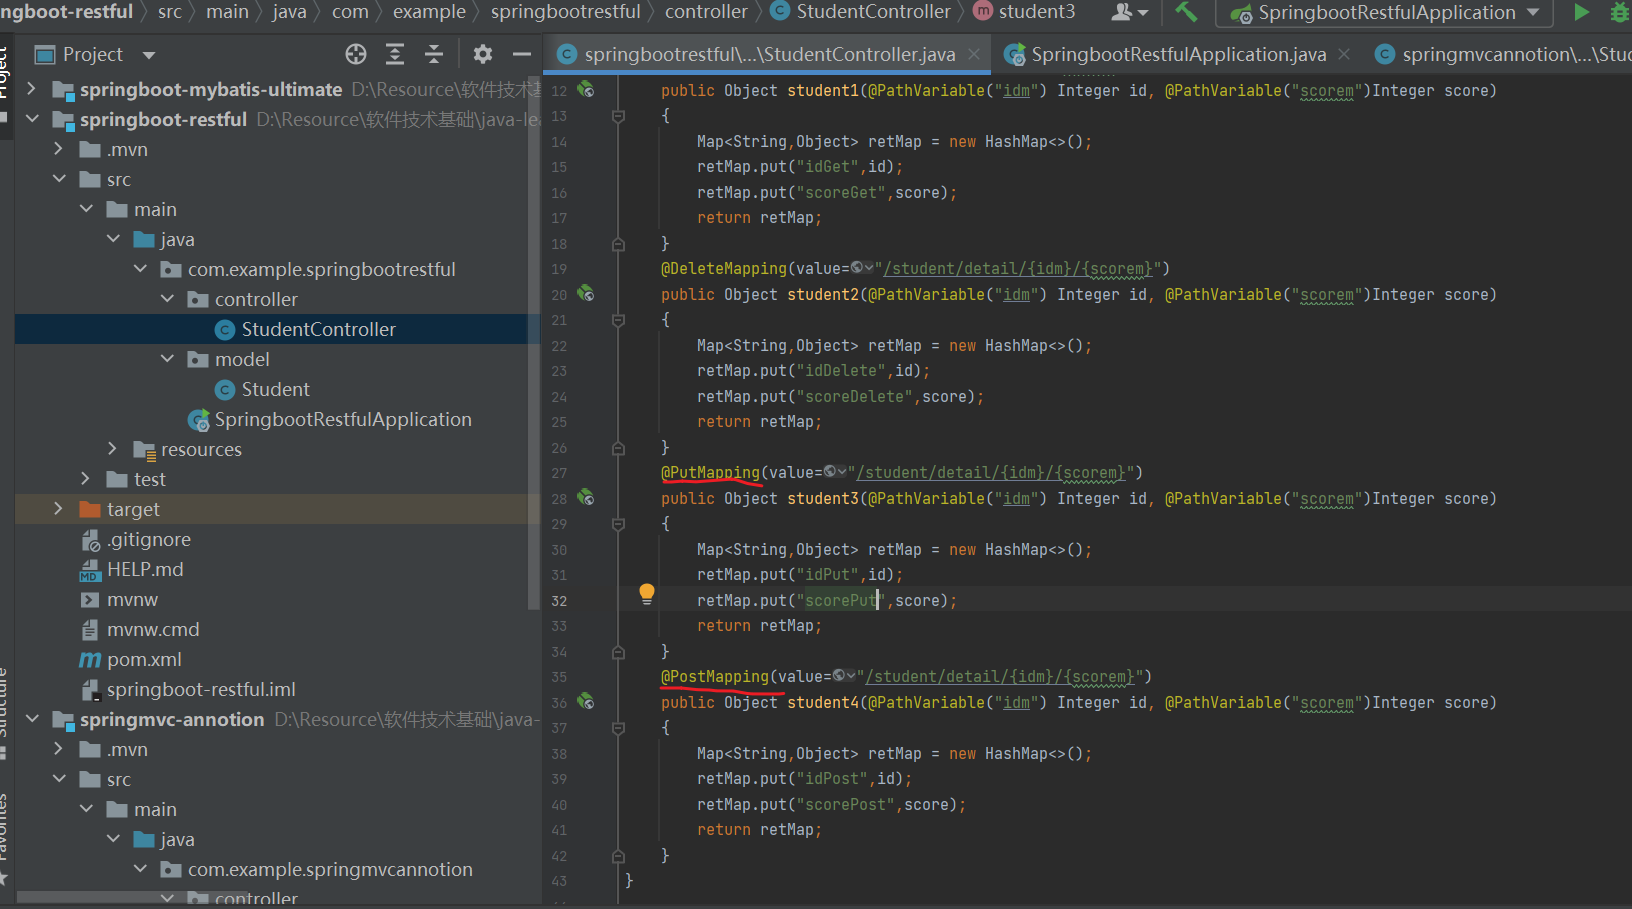Click student3 method breadcrumb
This screenshot has height=909, width=1632.
[1024, 12]
